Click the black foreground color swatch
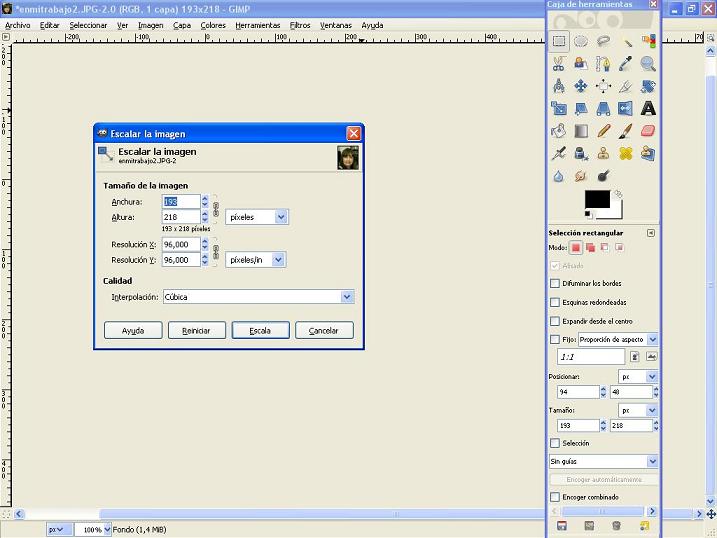Screen dimensions: 717x538 [x=597, y=199]
